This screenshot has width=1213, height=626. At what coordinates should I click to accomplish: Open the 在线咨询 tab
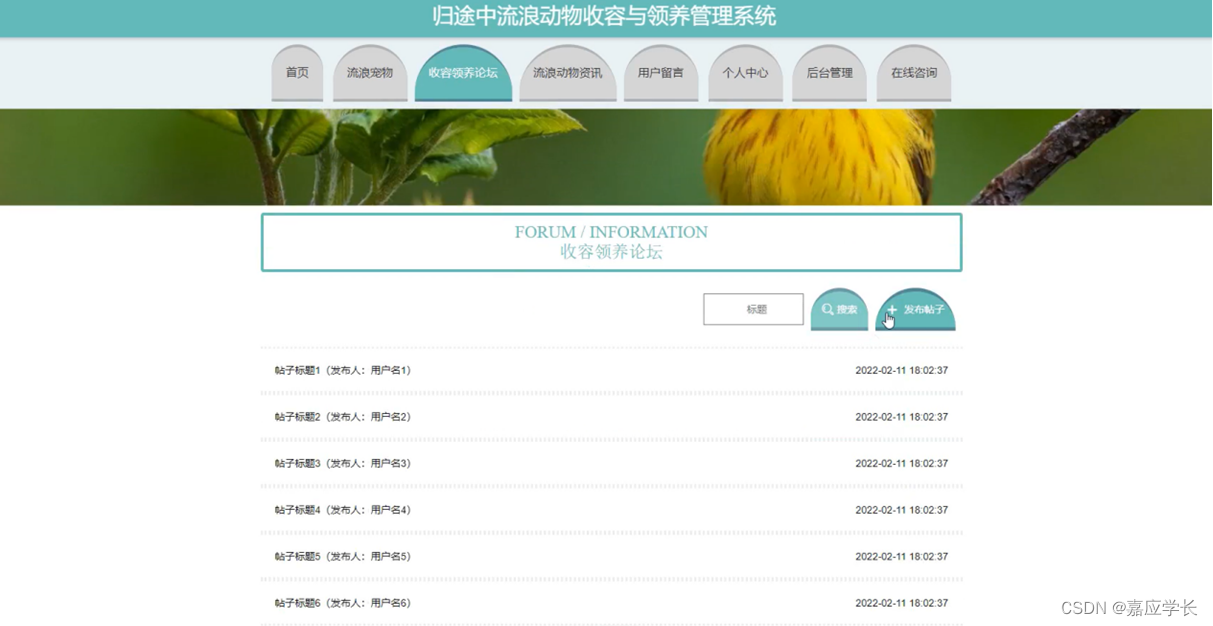click(914, 73)
